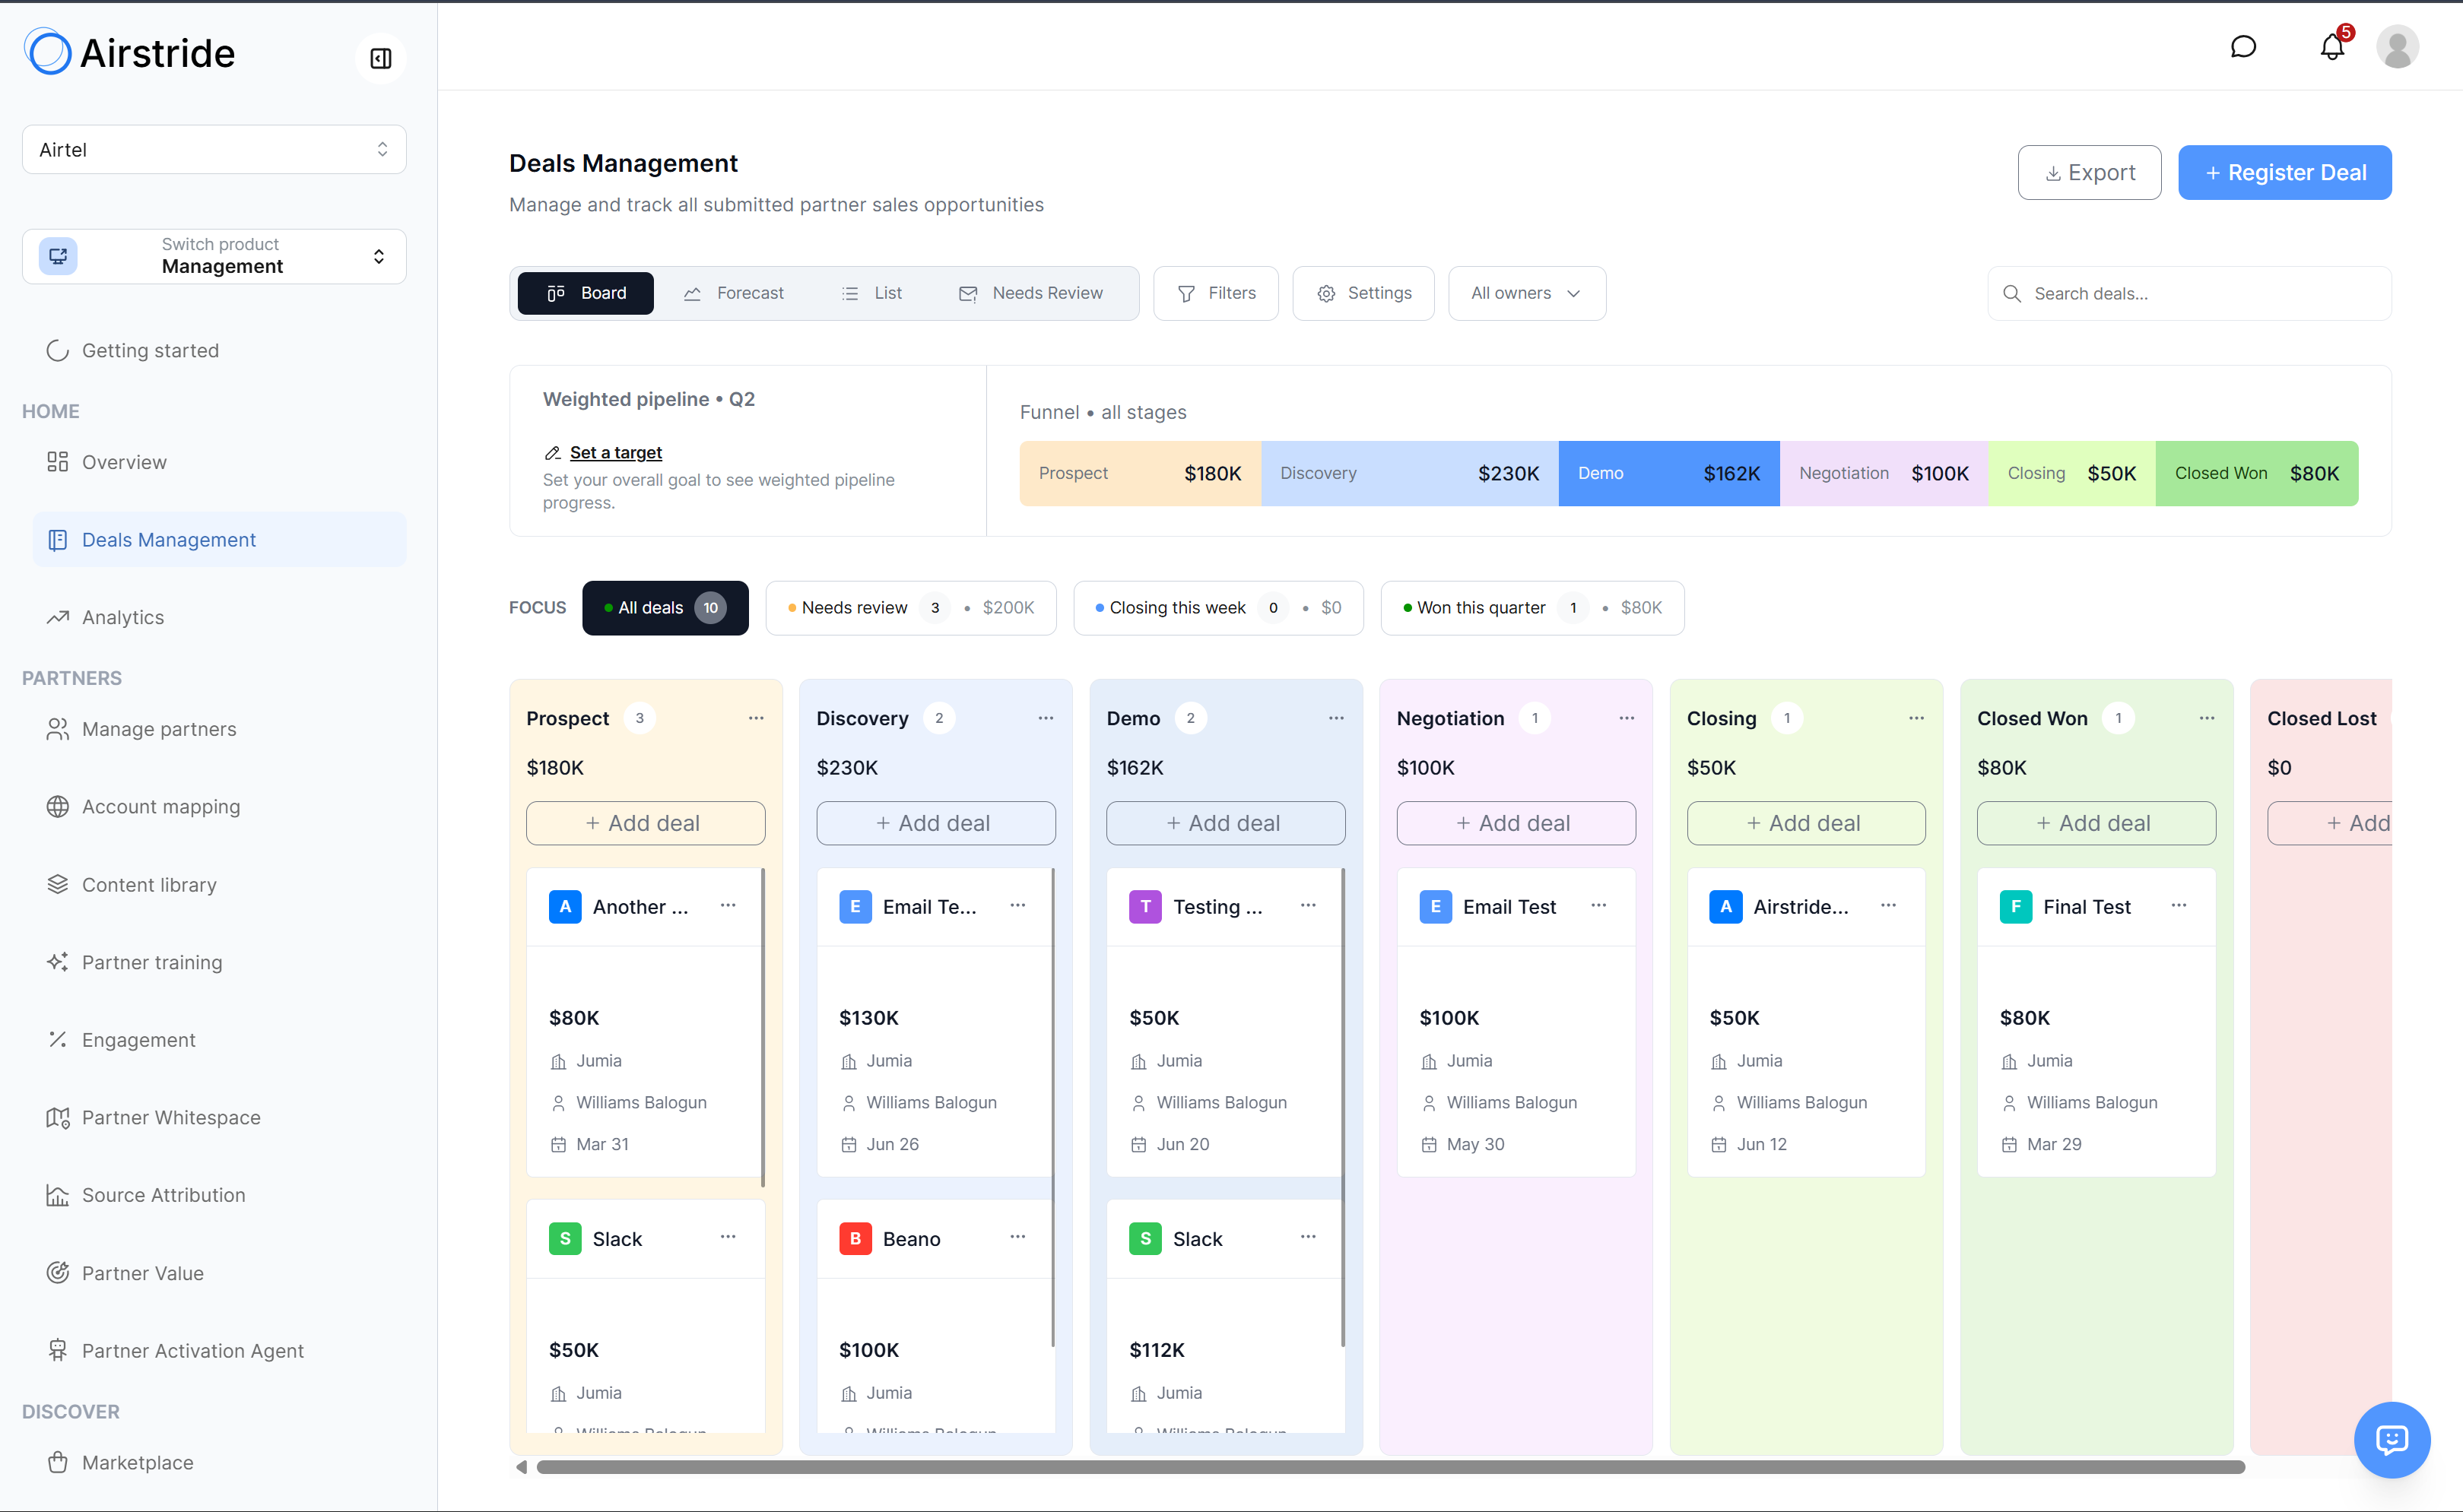Click the Testing purple T avatar
This screenshot has width=2463, height=1512.
[x=1145, y=907]
